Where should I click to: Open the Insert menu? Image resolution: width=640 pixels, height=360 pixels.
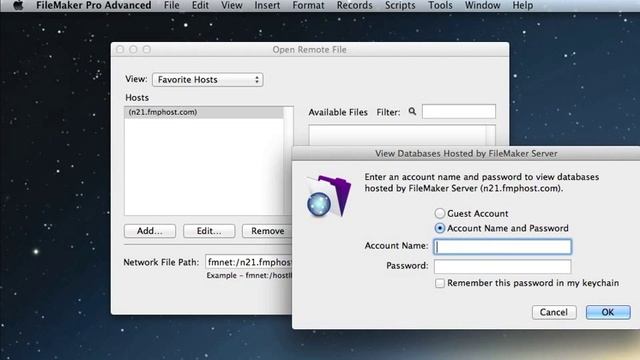click(267, 5)
